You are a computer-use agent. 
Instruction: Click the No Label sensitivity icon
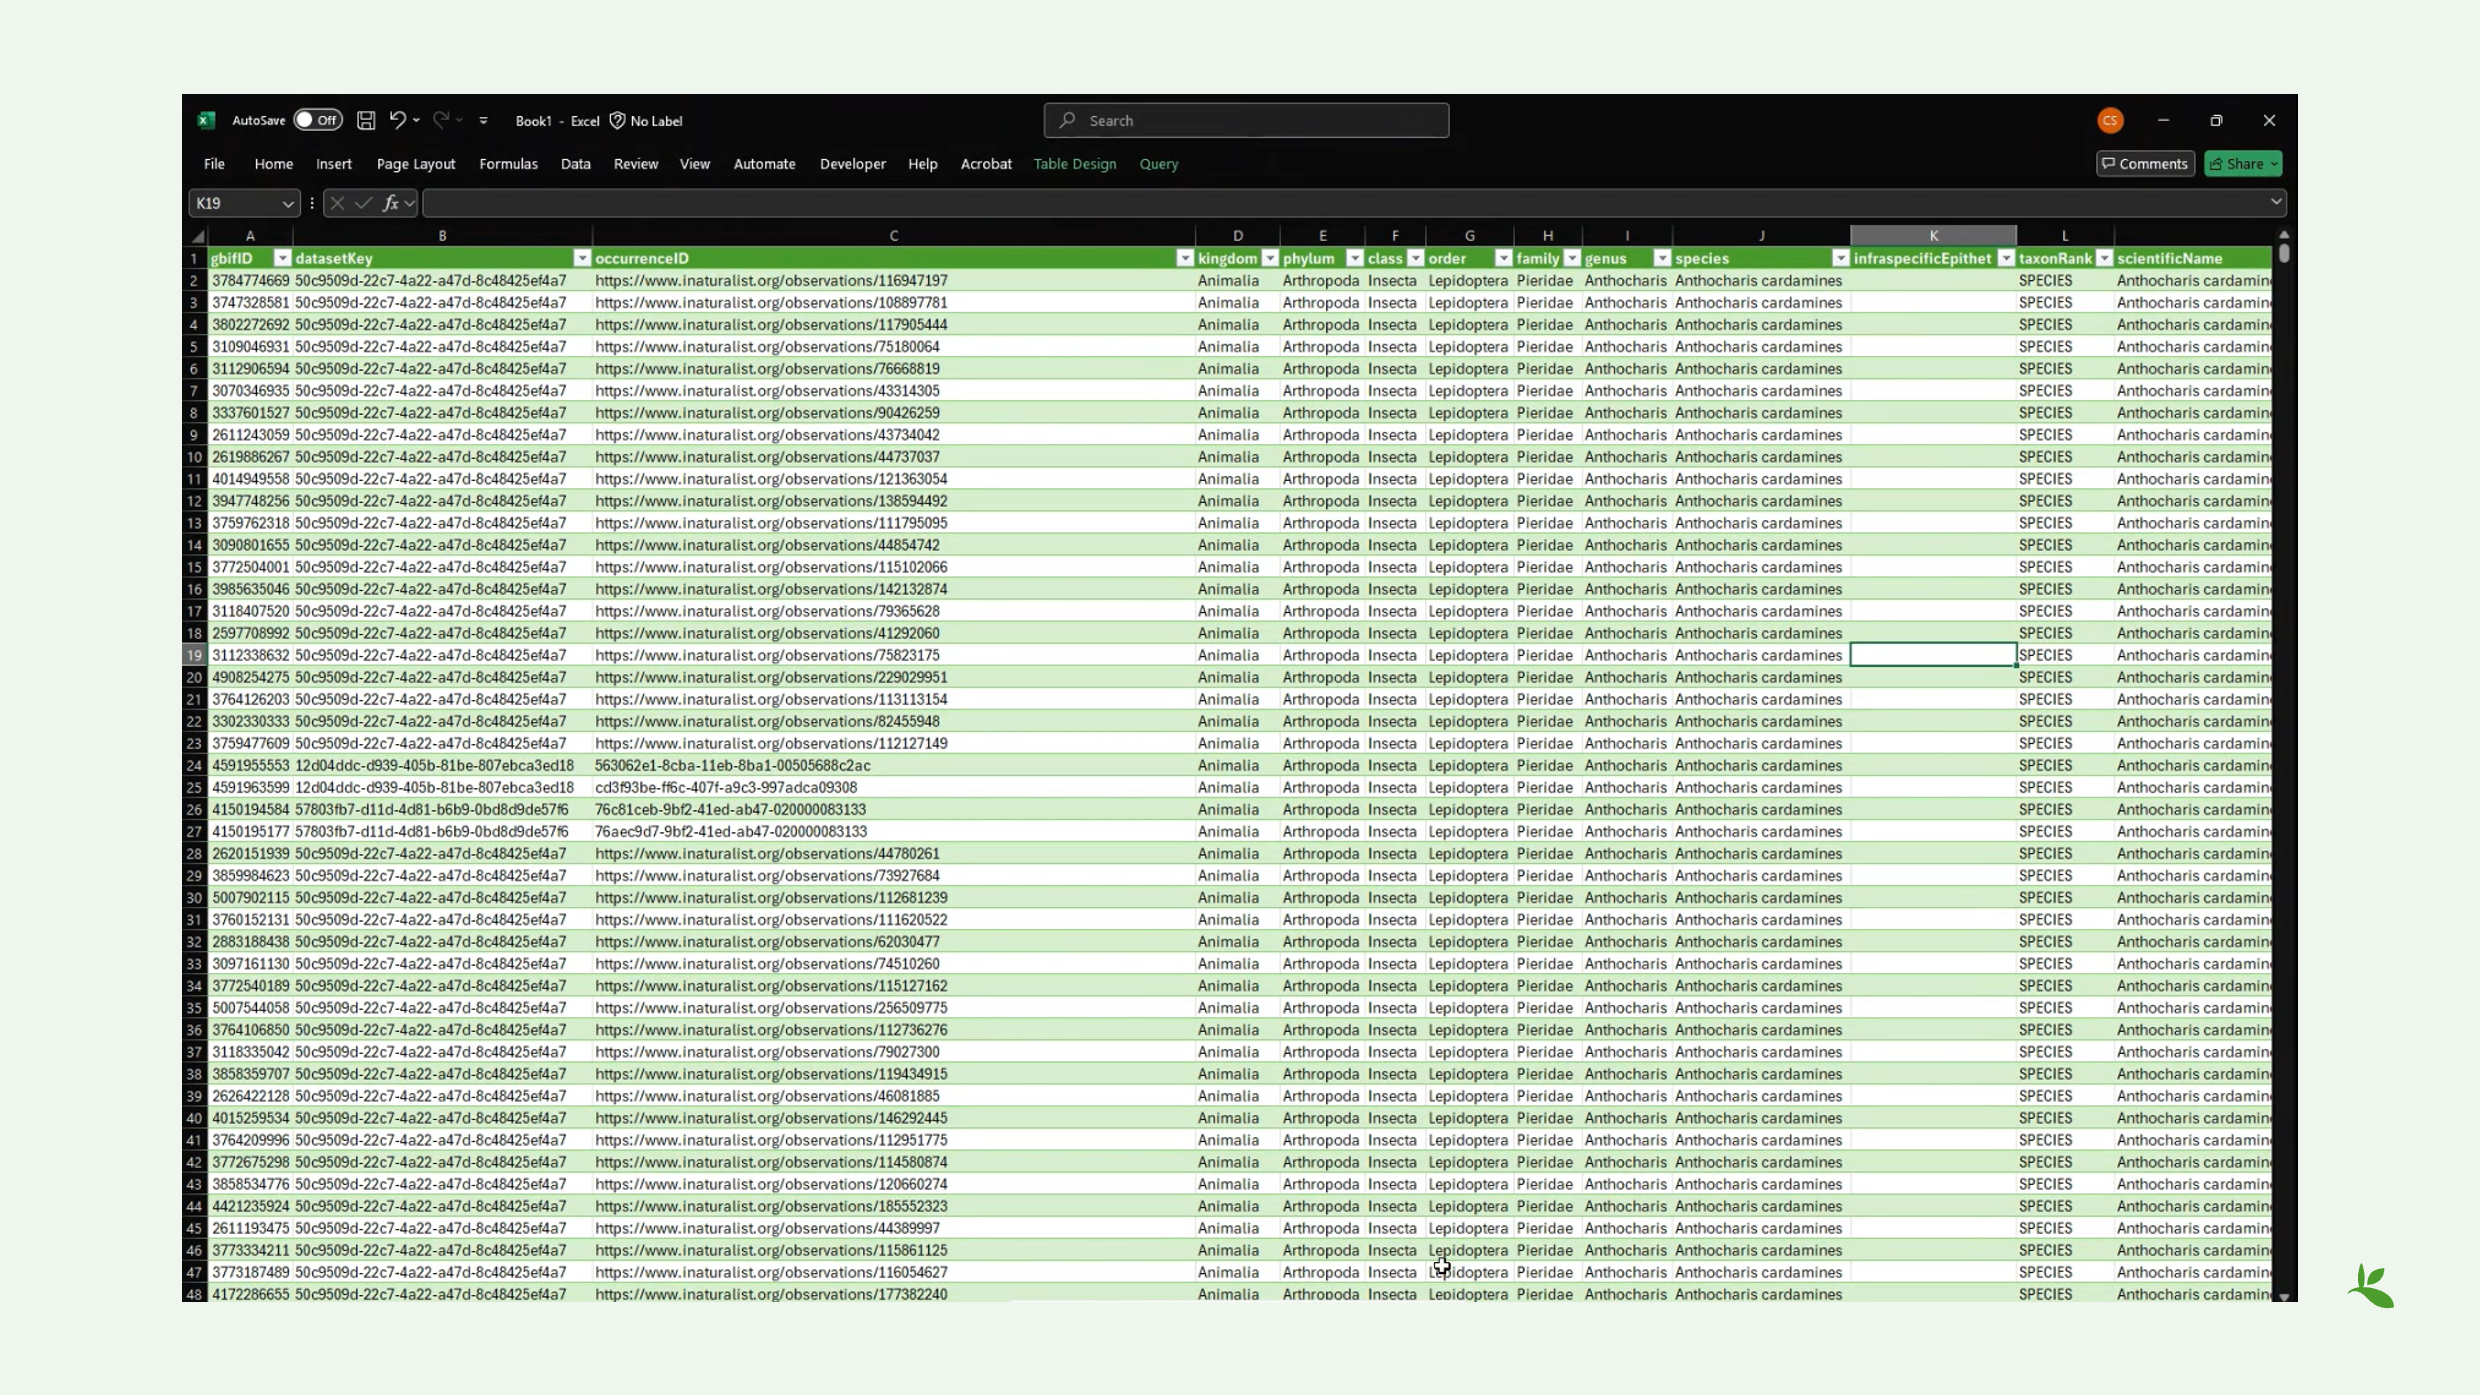616,120
